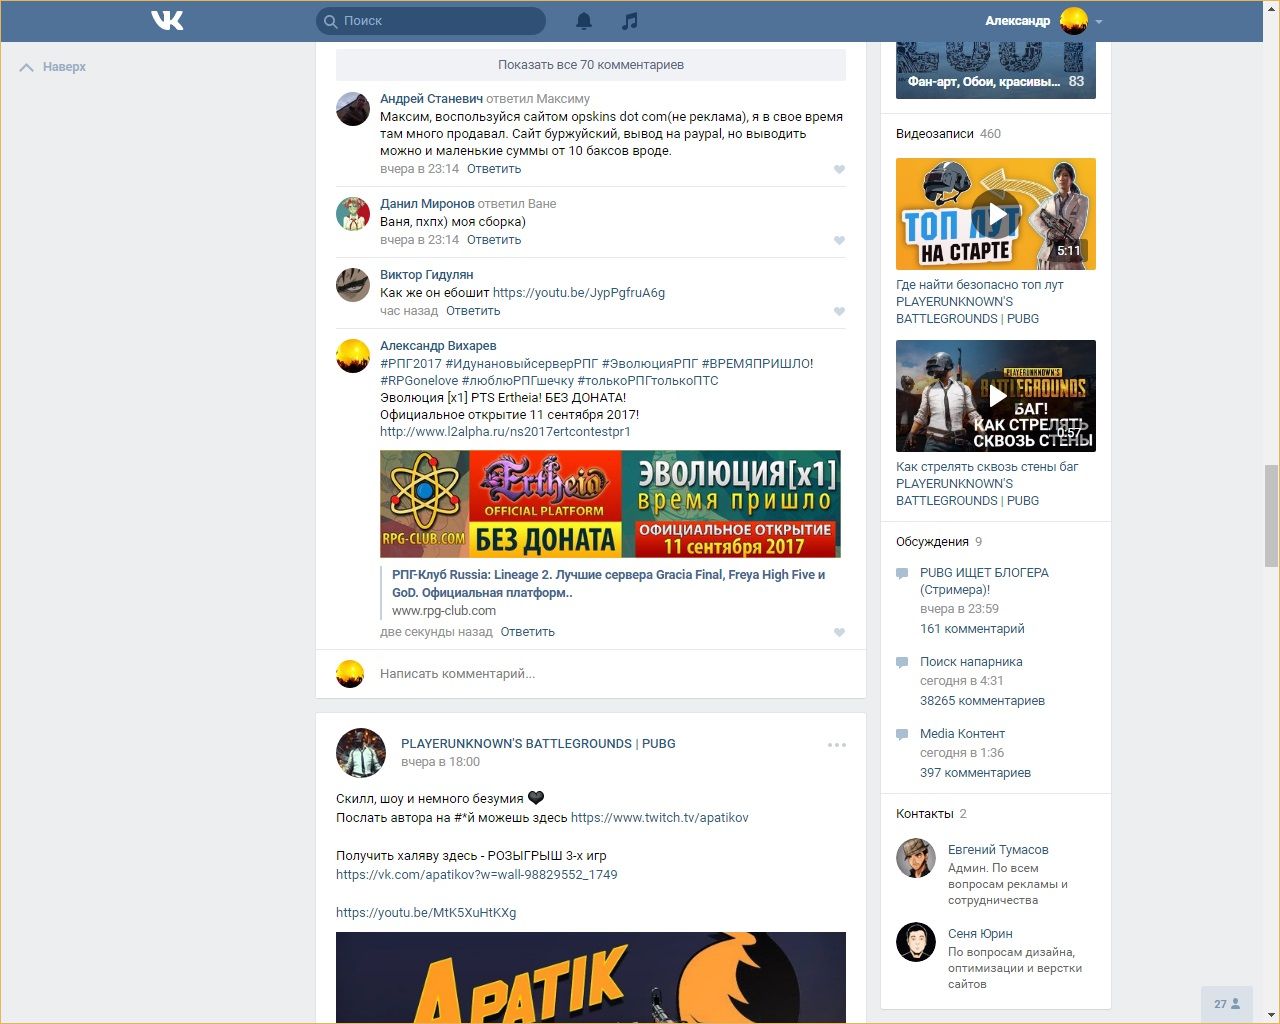Viewport: 1280px width, 1024px height.
Task: Go back up with the Наверх link
Action: [54, 67]
